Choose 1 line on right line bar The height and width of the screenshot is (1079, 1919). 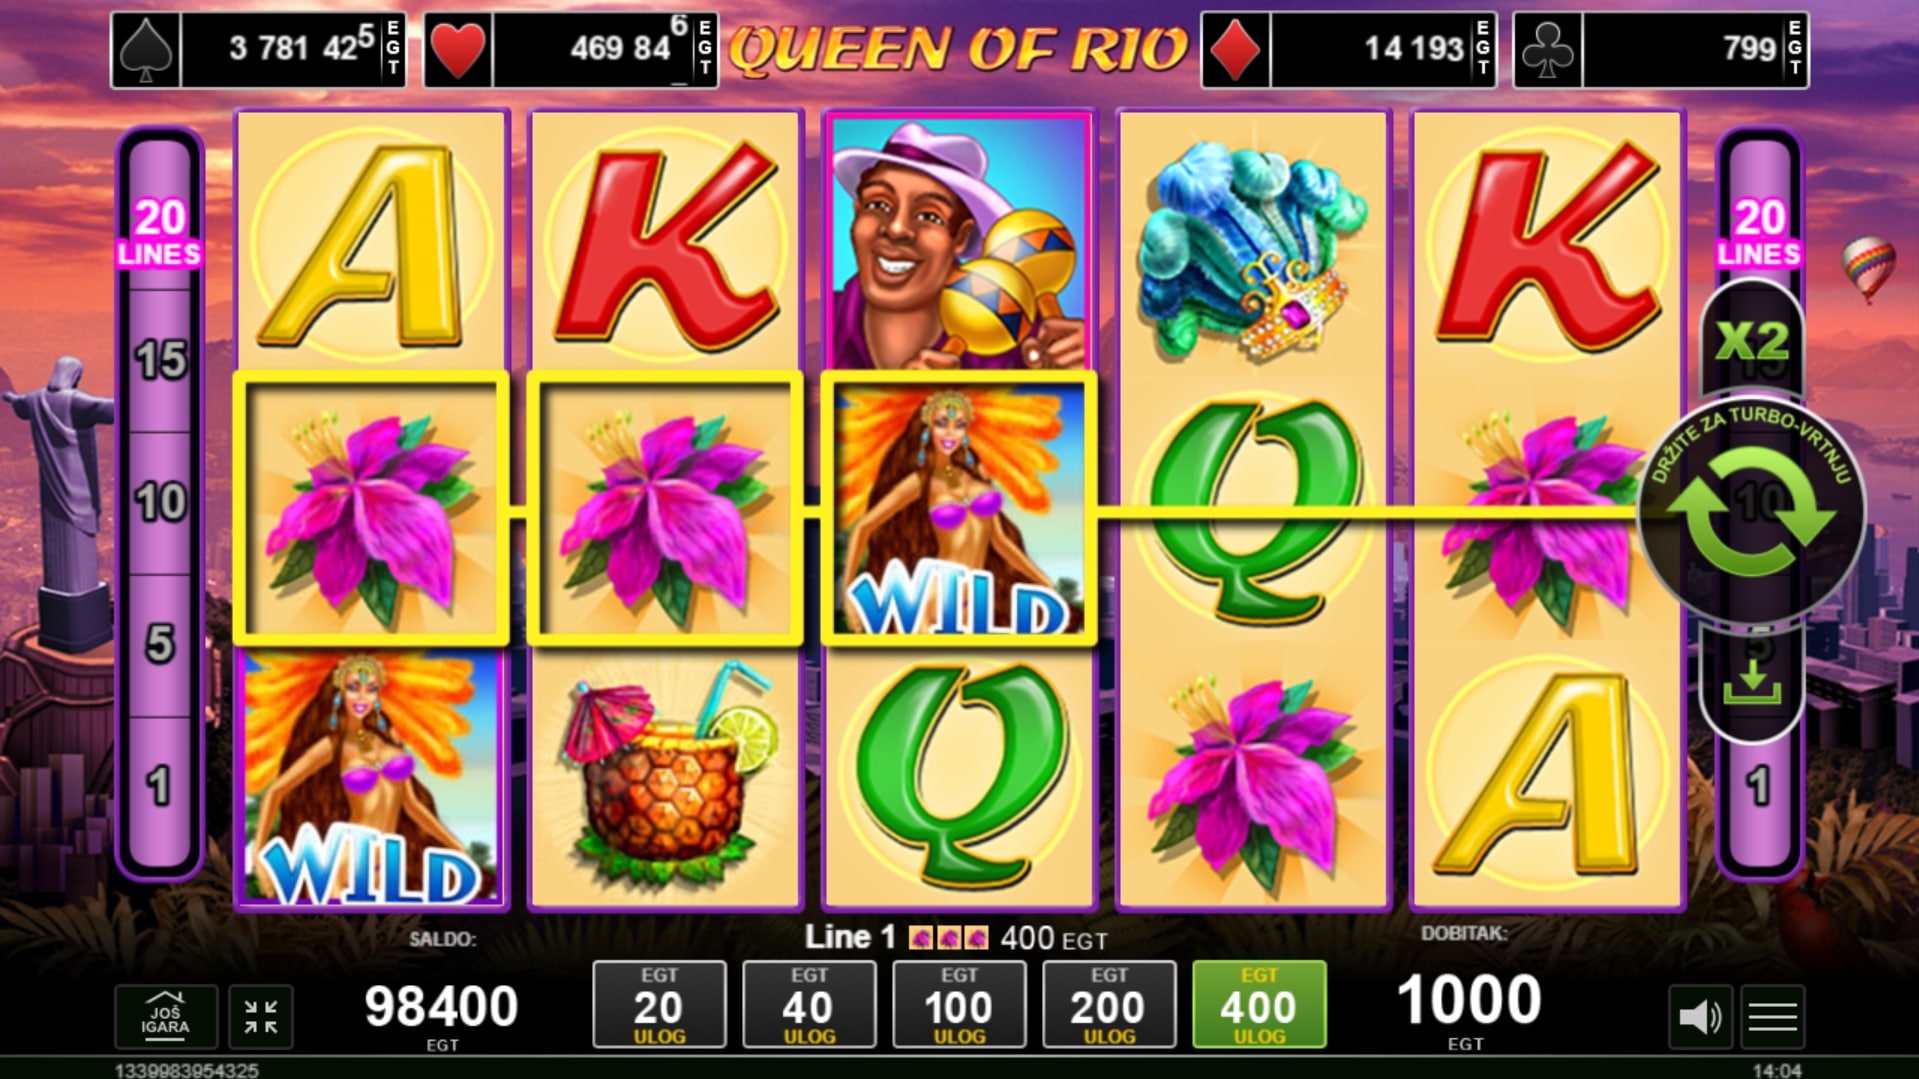pyautogui.click(x=1758, y=787)
